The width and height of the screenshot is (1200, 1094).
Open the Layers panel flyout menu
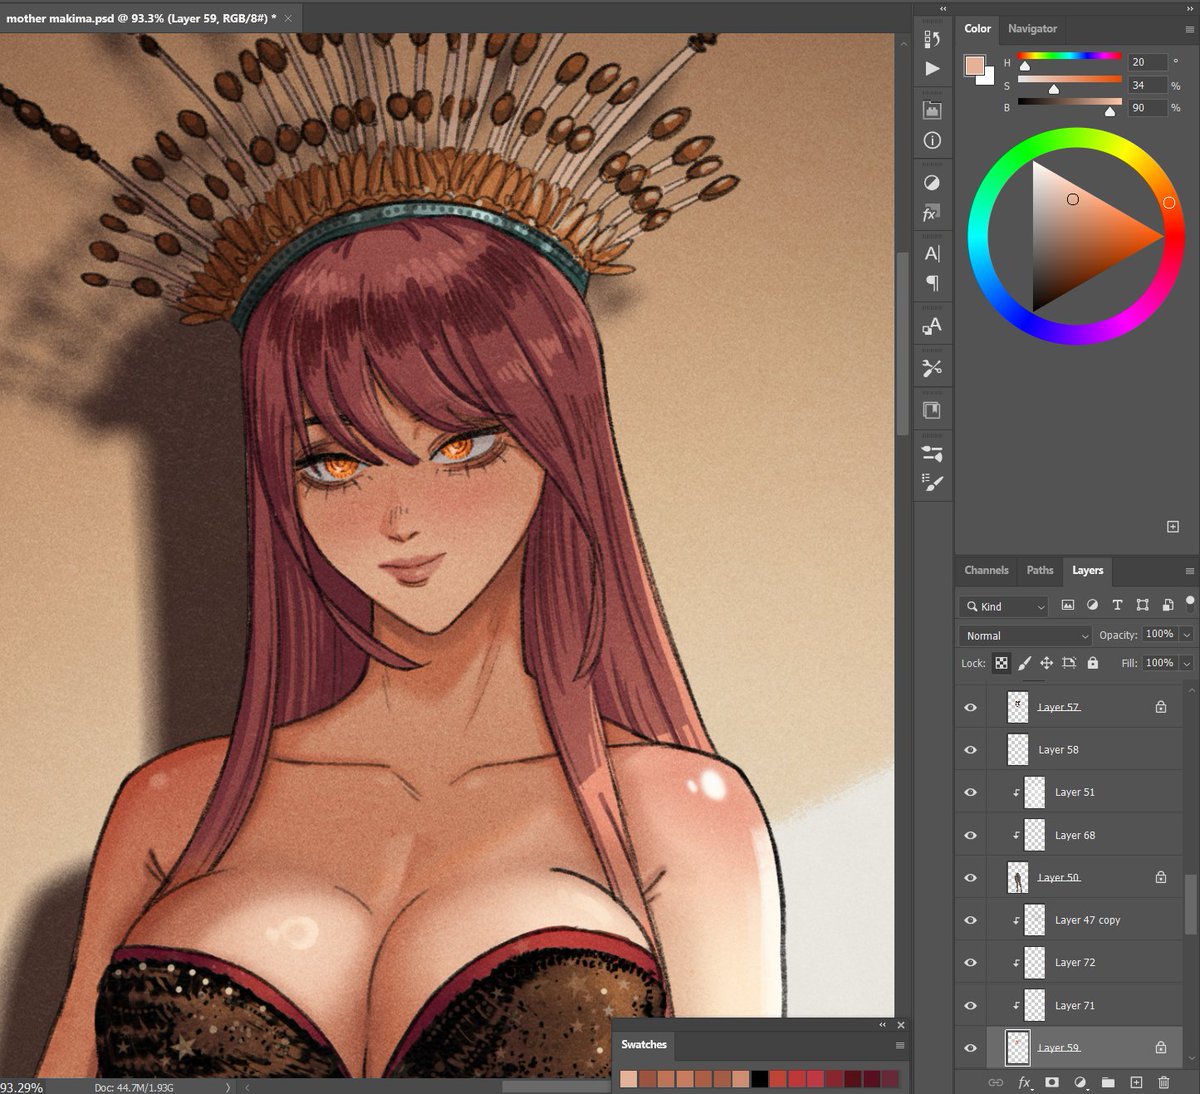point(1189,571)
